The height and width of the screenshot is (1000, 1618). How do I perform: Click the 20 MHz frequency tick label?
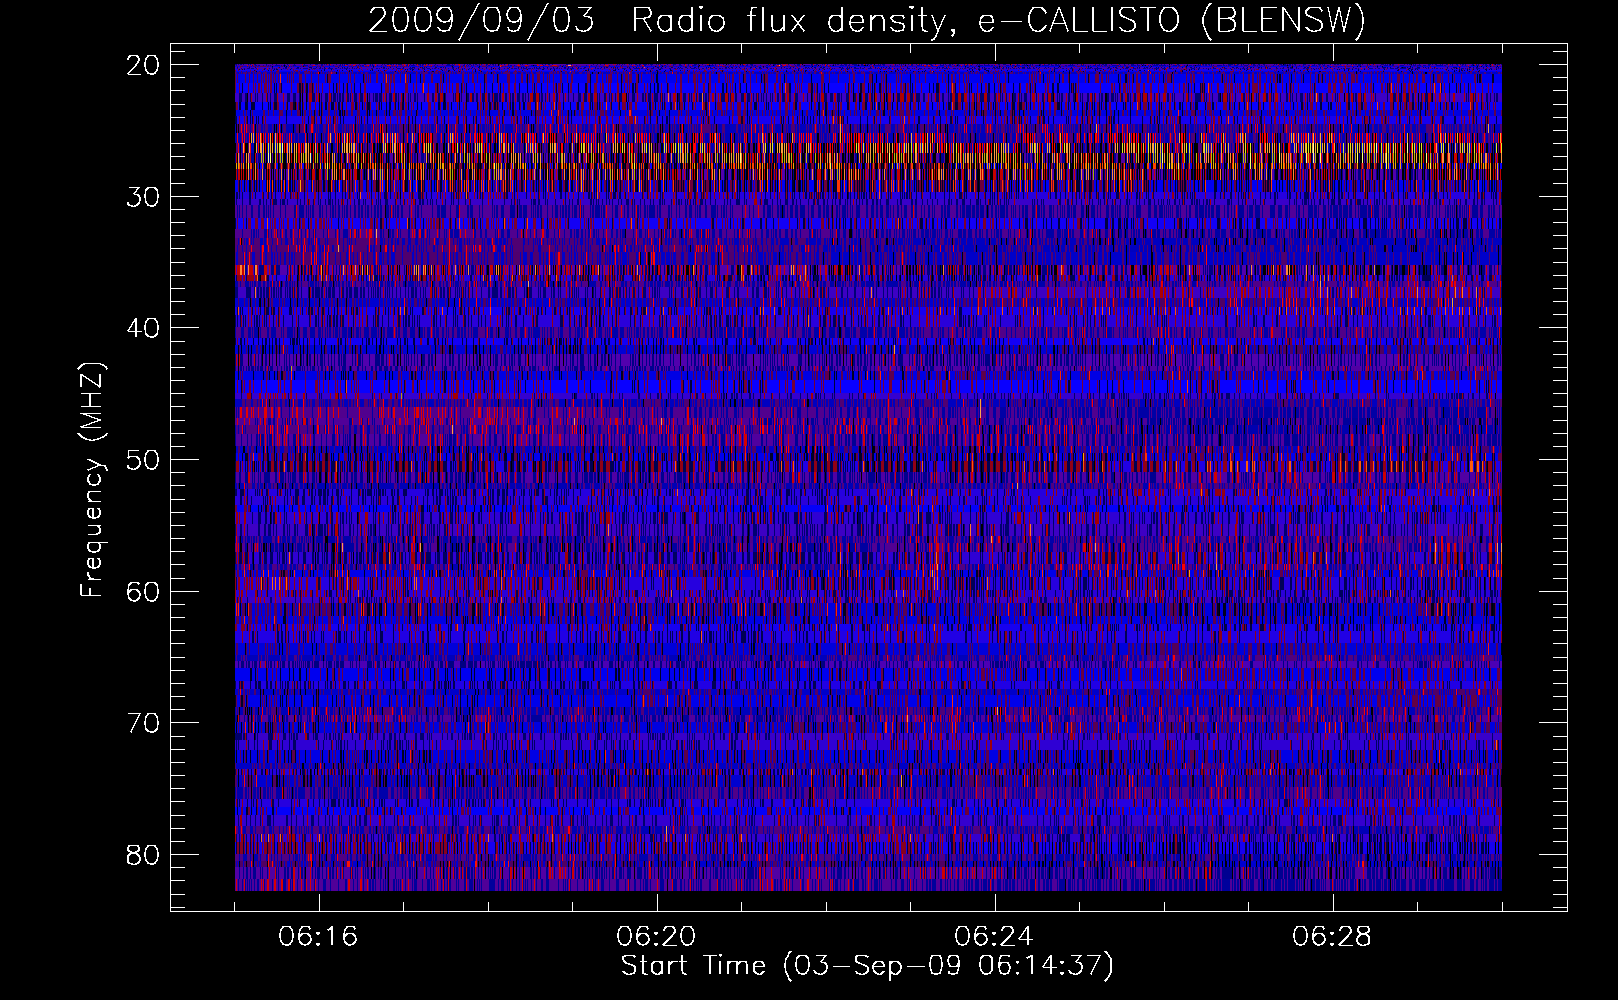pos(144,65)
